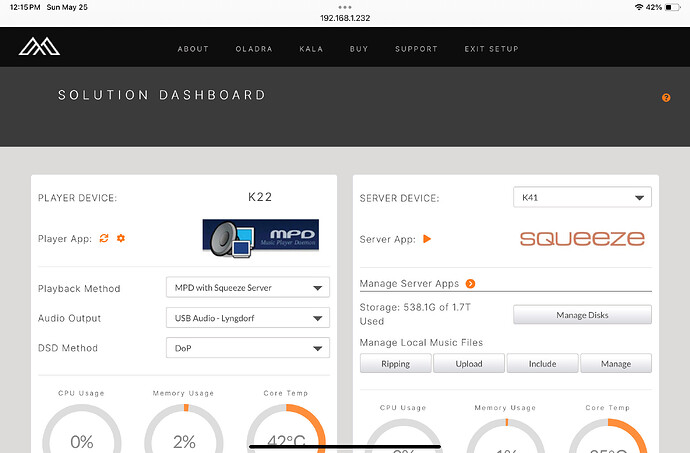Click the MPD Music Player Daemon logo

point(261,238)
